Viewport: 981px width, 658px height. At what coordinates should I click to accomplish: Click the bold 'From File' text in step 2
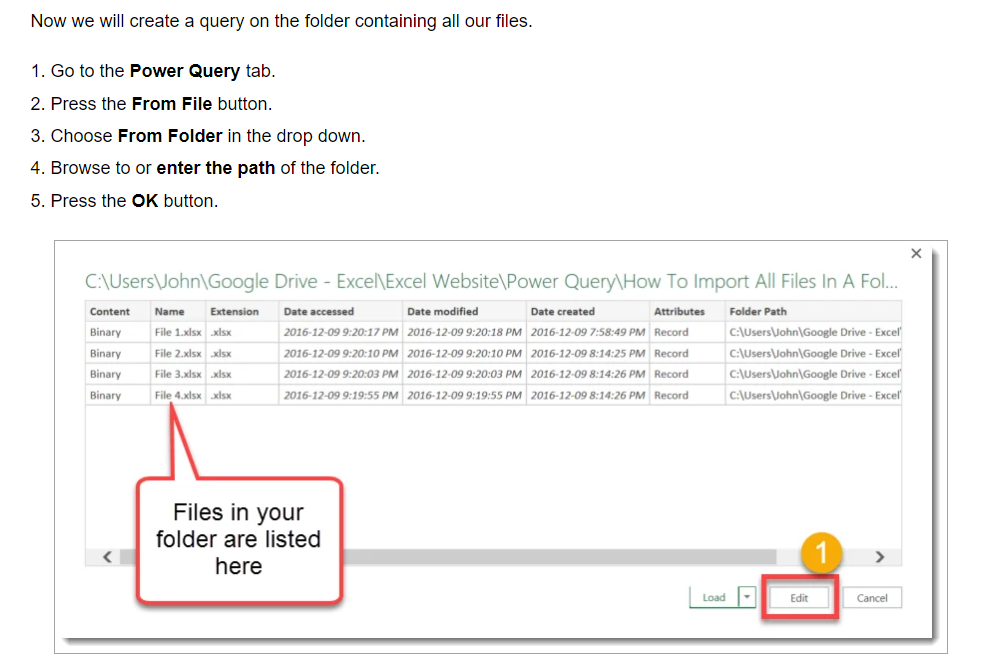[172, 104]
